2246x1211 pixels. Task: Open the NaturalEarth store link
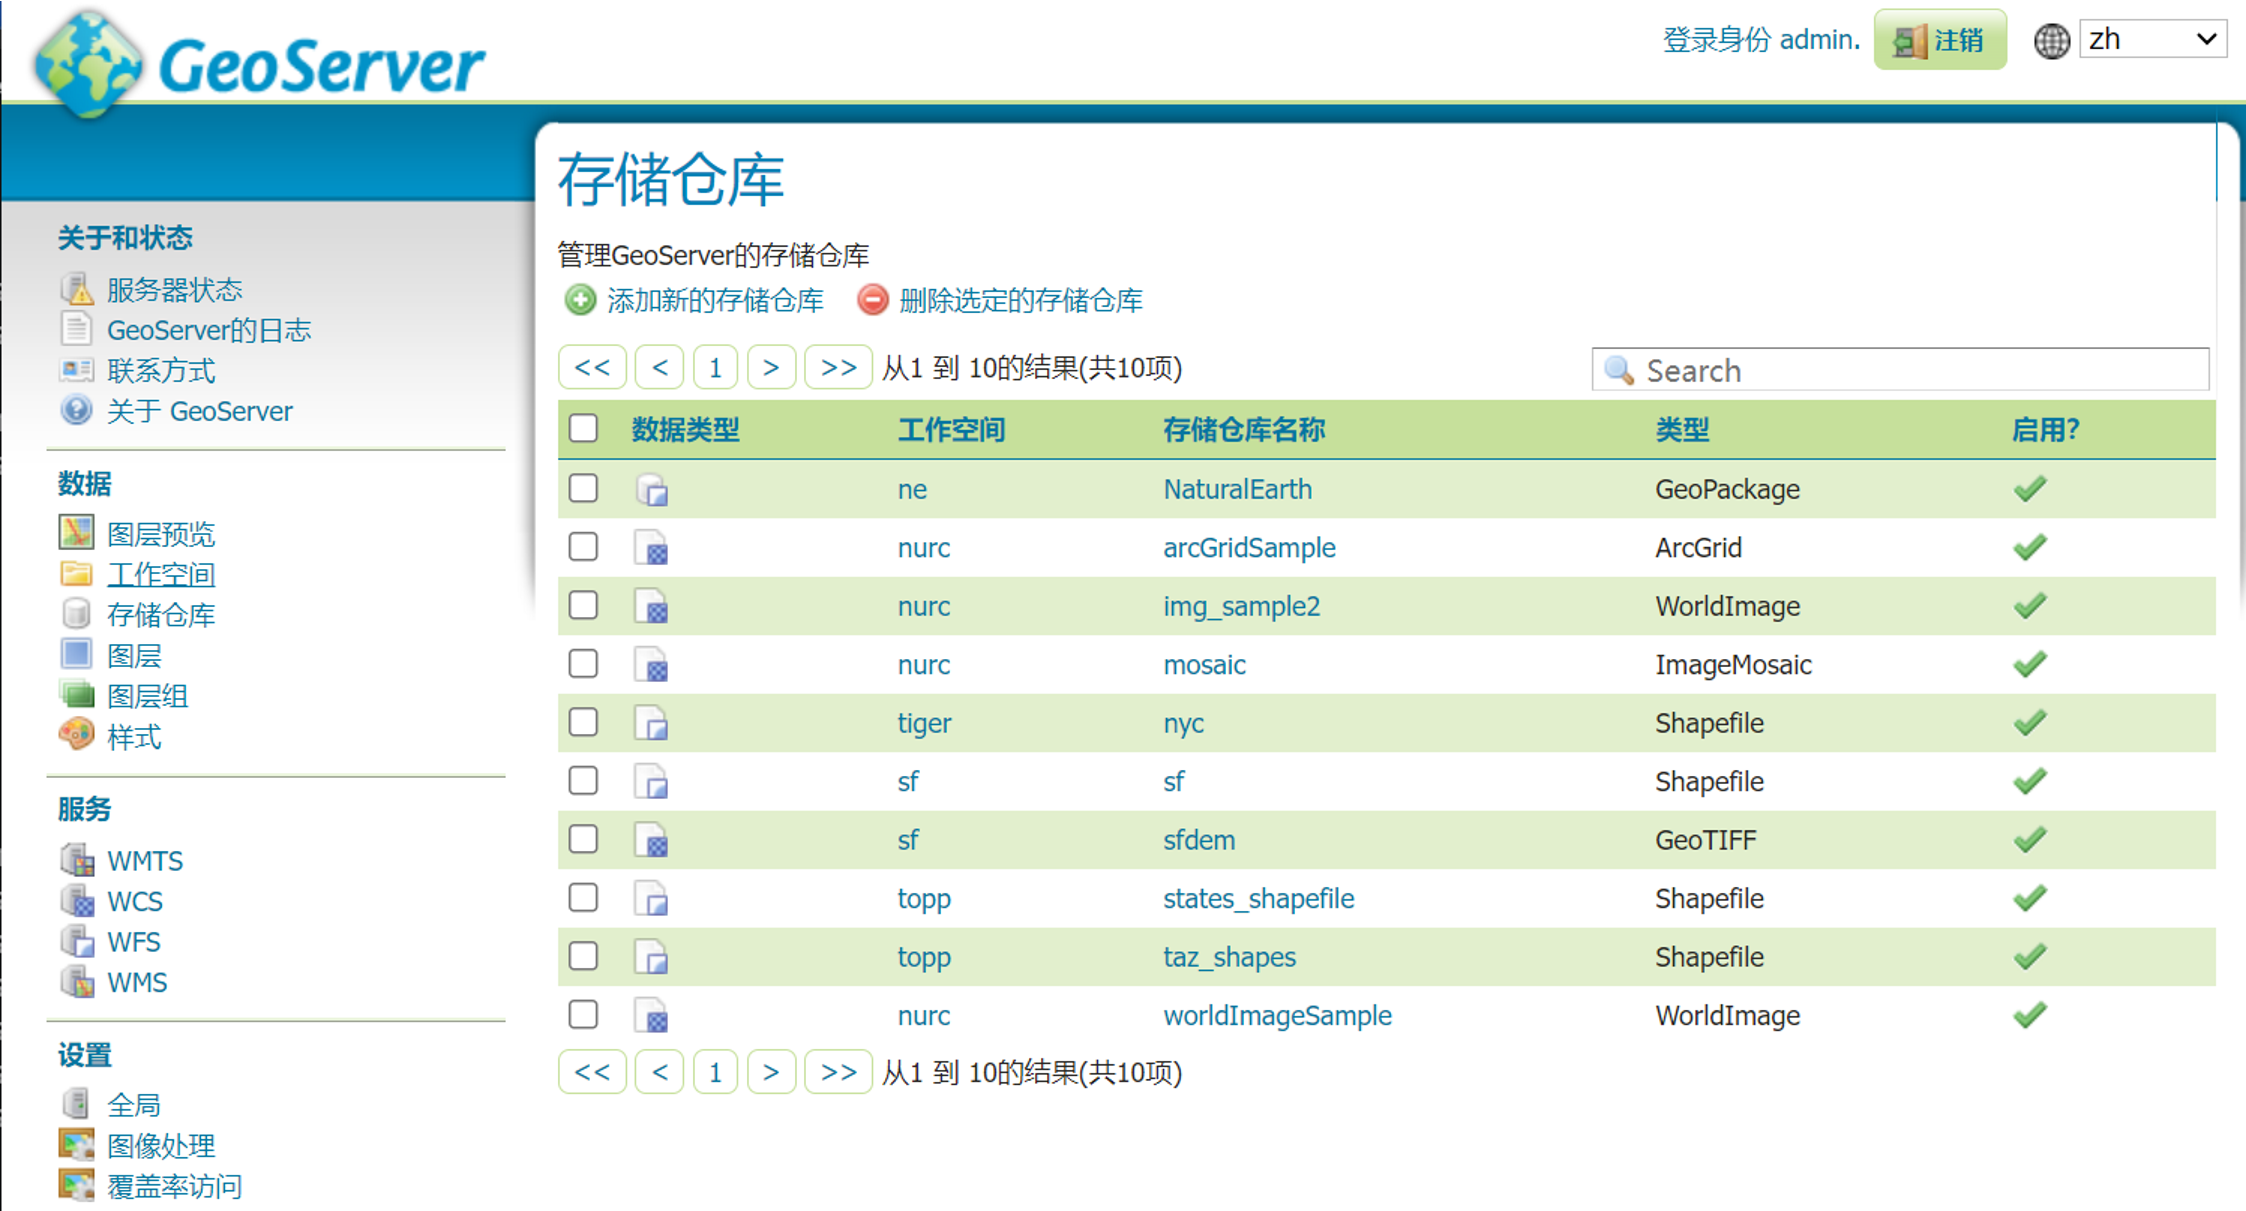(x=1237, y=489)
